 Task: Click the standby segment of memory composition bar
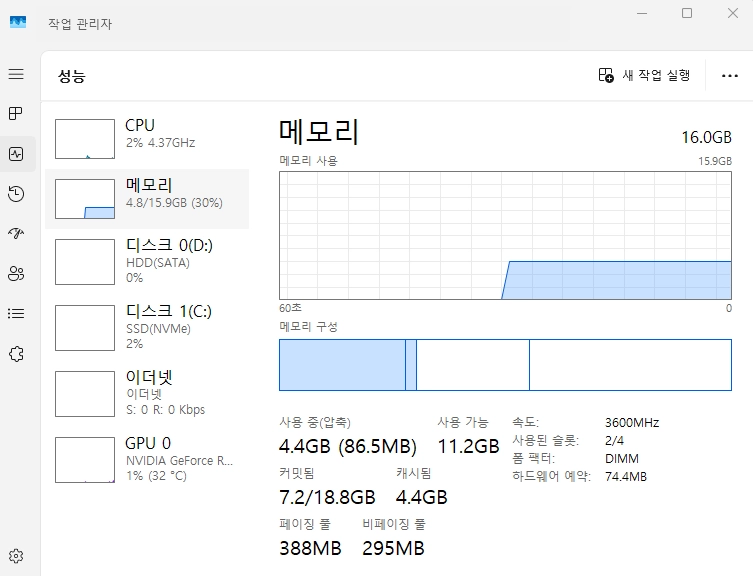coord(473,365)
